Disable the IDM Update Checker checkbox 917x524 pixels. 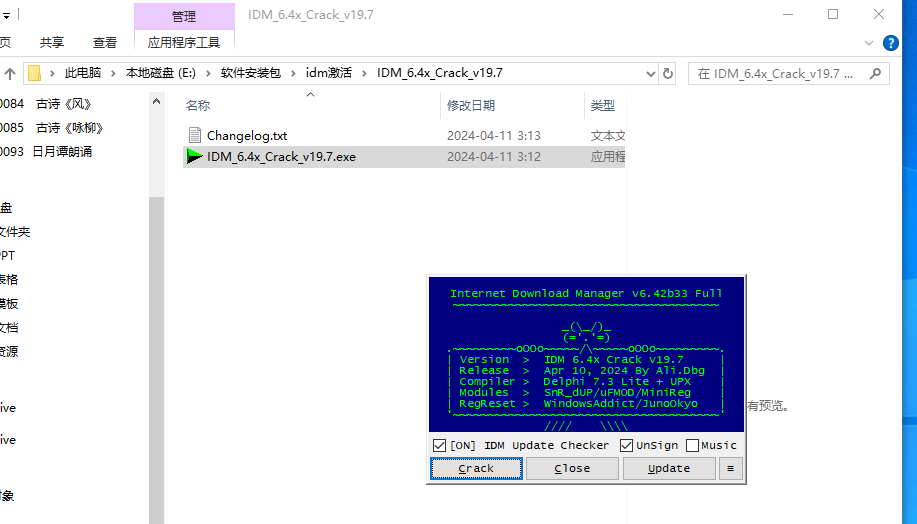(x=439, y=445)
